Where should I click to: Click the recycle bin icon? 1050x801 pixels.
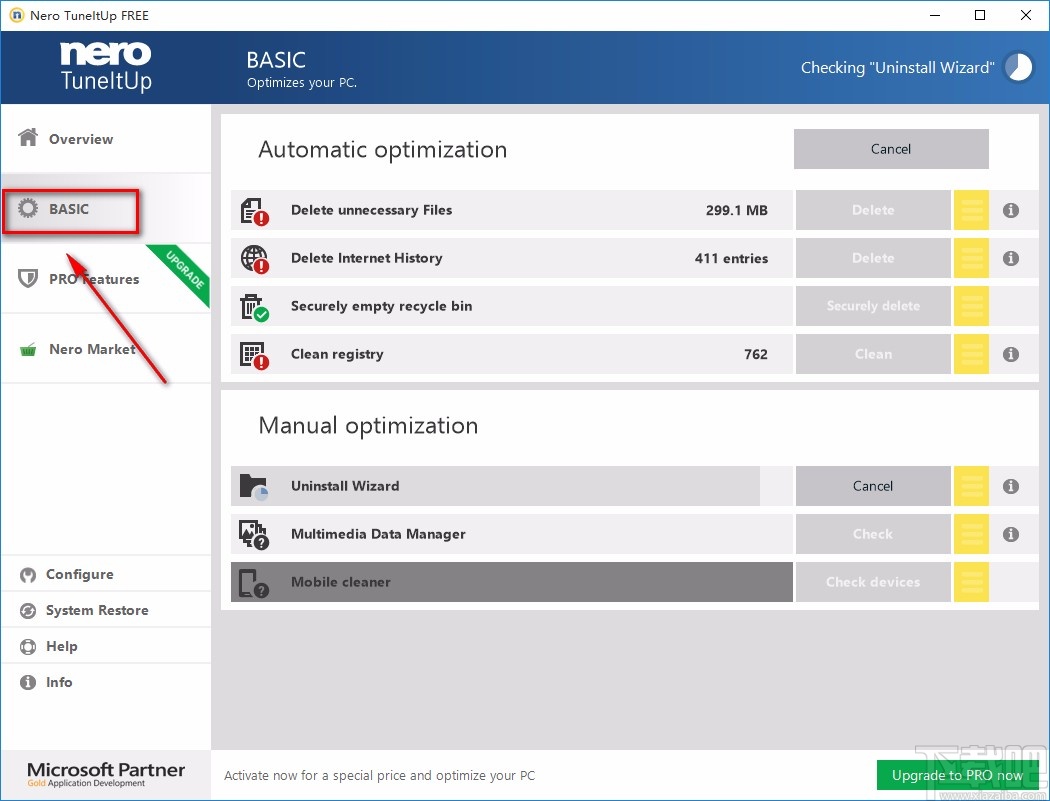(254, 306)
